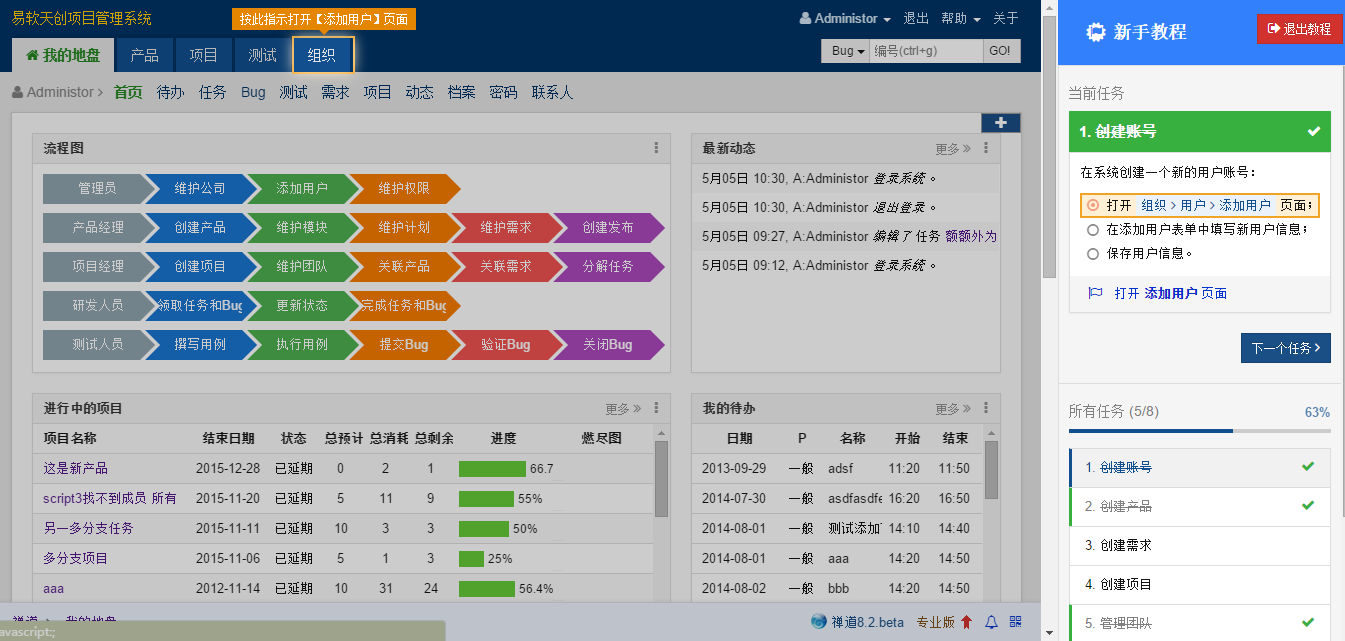
Task: Click 更多 link in 进行中的项目 panel
Action: click(622, 408)
